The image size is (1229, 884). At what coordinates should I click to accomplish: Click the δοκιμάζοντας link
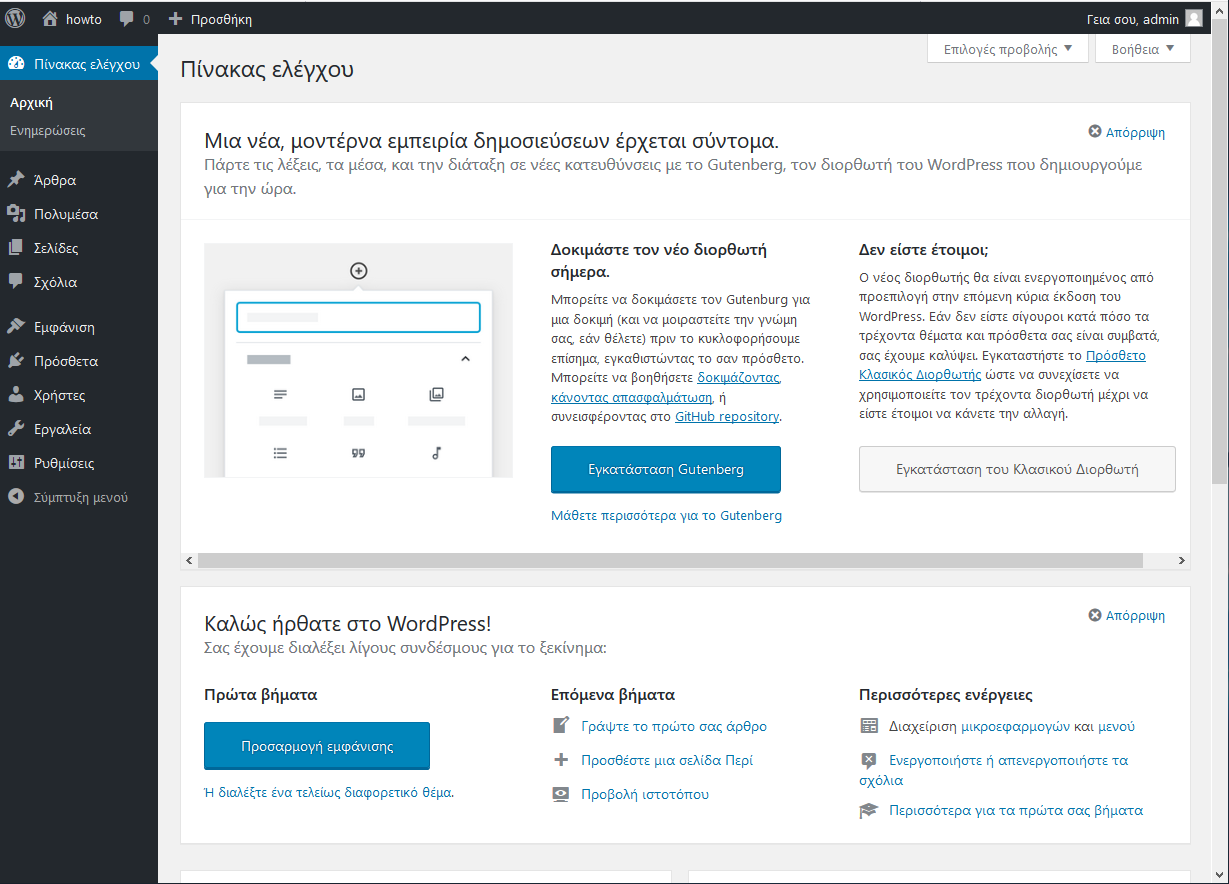point(738,378)
